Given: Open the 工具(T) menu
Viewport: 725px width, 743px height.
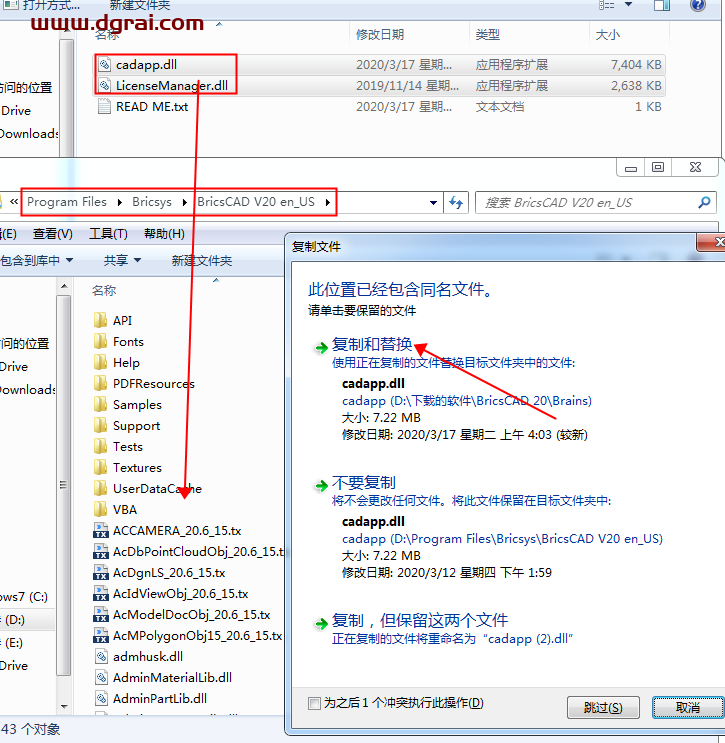Looking at the screenshot, I should [x=109, y=234].
